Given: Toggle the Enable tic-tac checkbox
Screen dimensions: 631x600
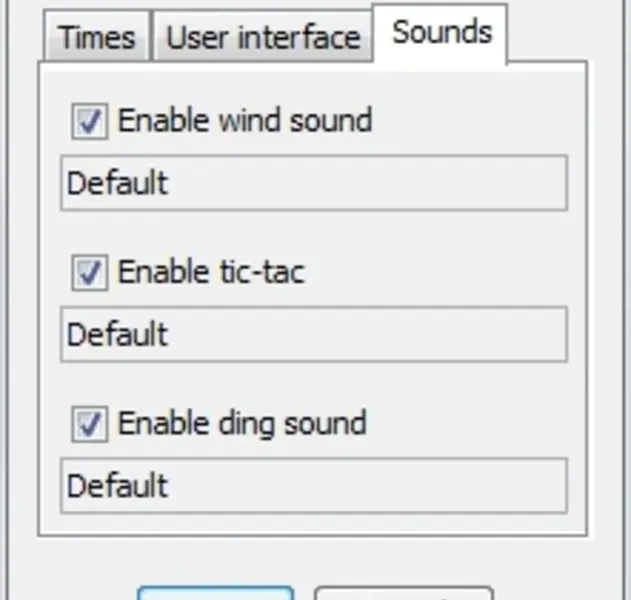Looking at the screenshot, I should [x=90, y=273].
